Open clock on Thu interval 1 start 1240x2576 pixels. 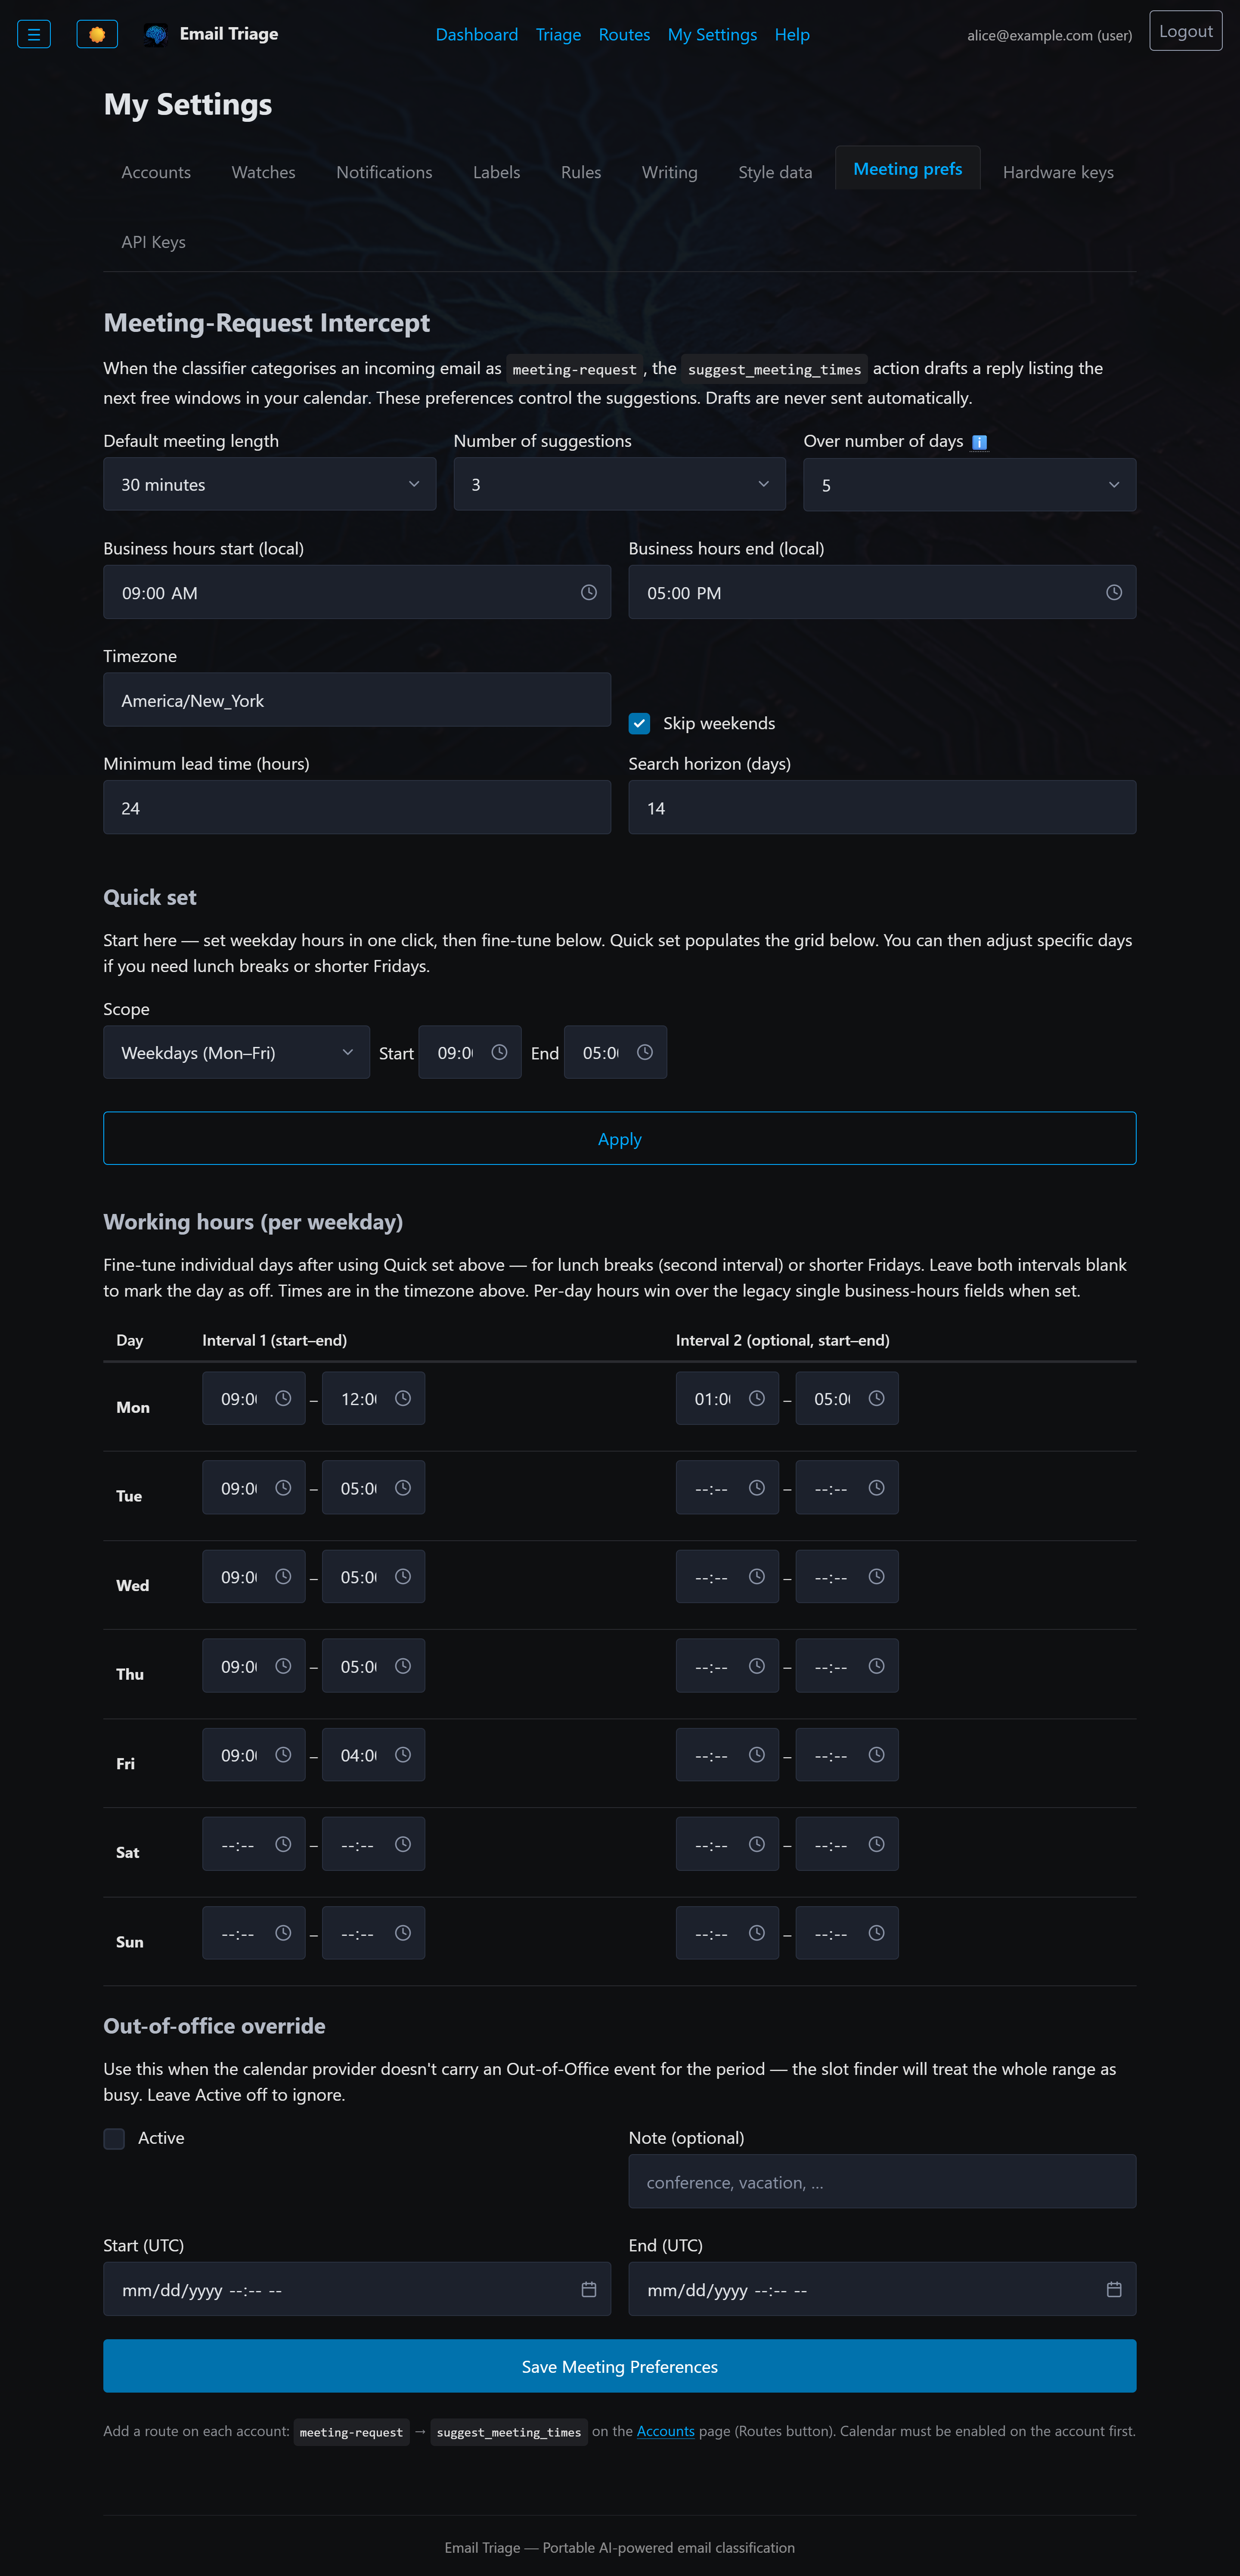(283, 1666)
